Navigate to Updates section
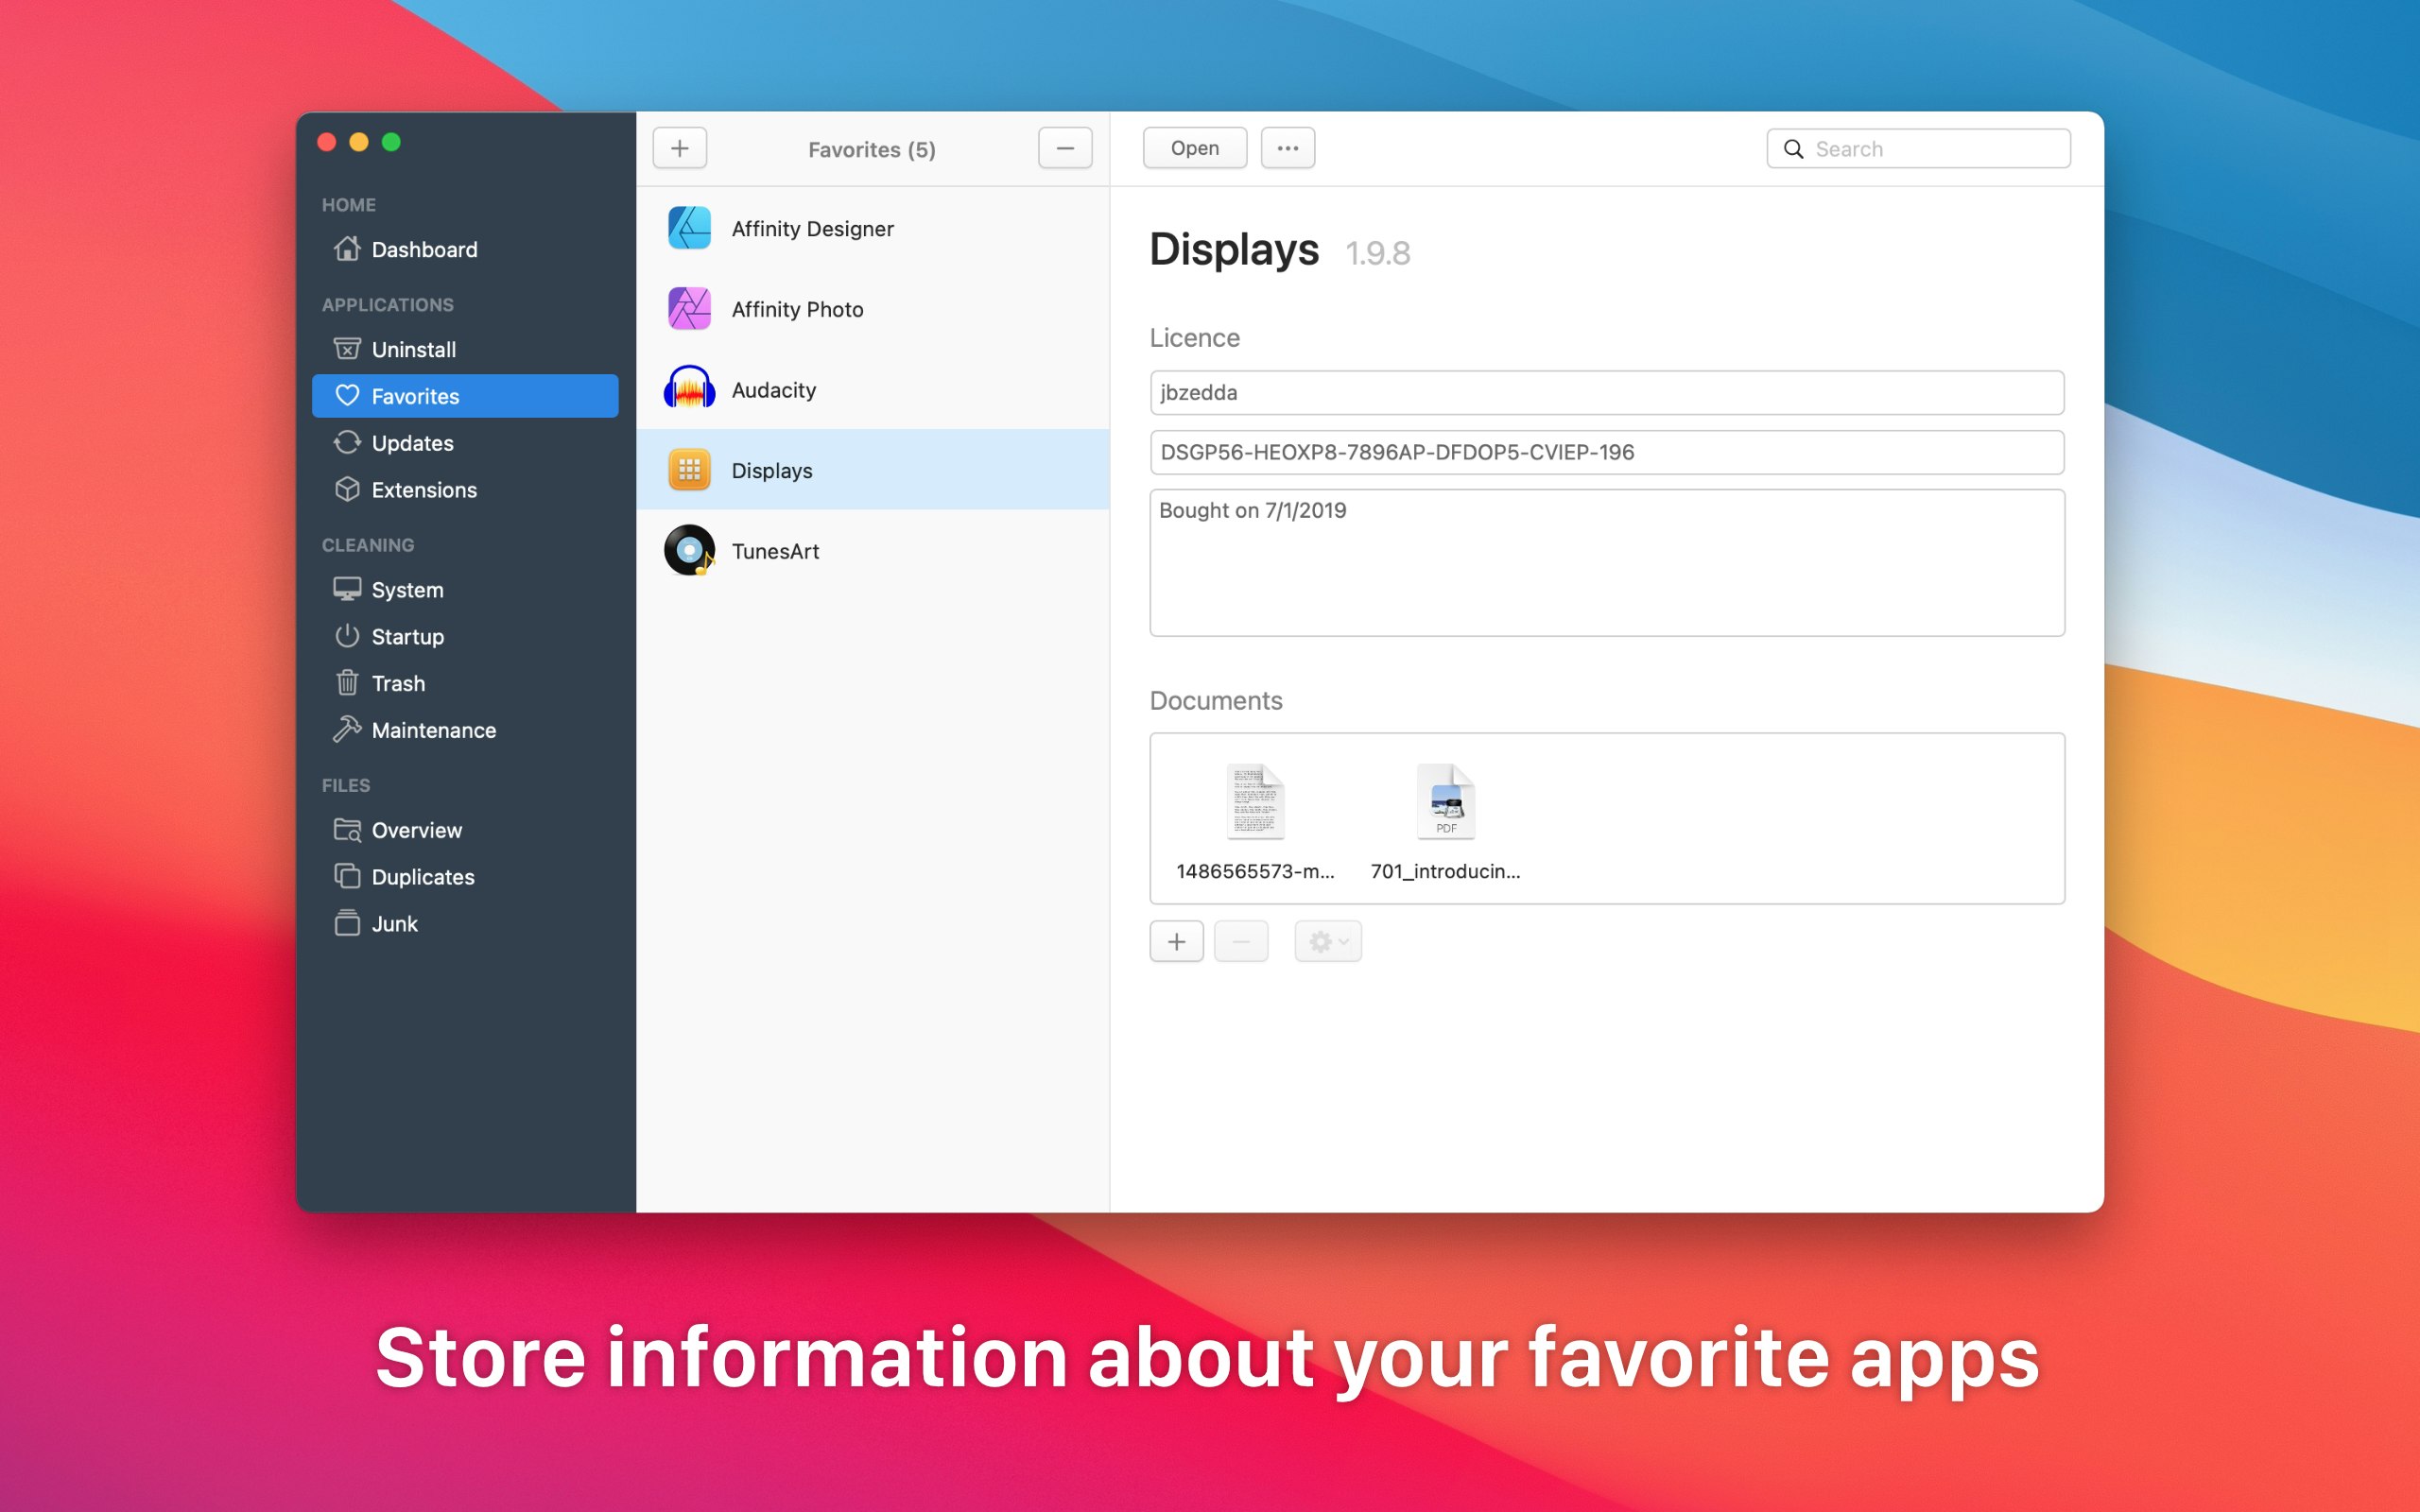 coord(413,442)
